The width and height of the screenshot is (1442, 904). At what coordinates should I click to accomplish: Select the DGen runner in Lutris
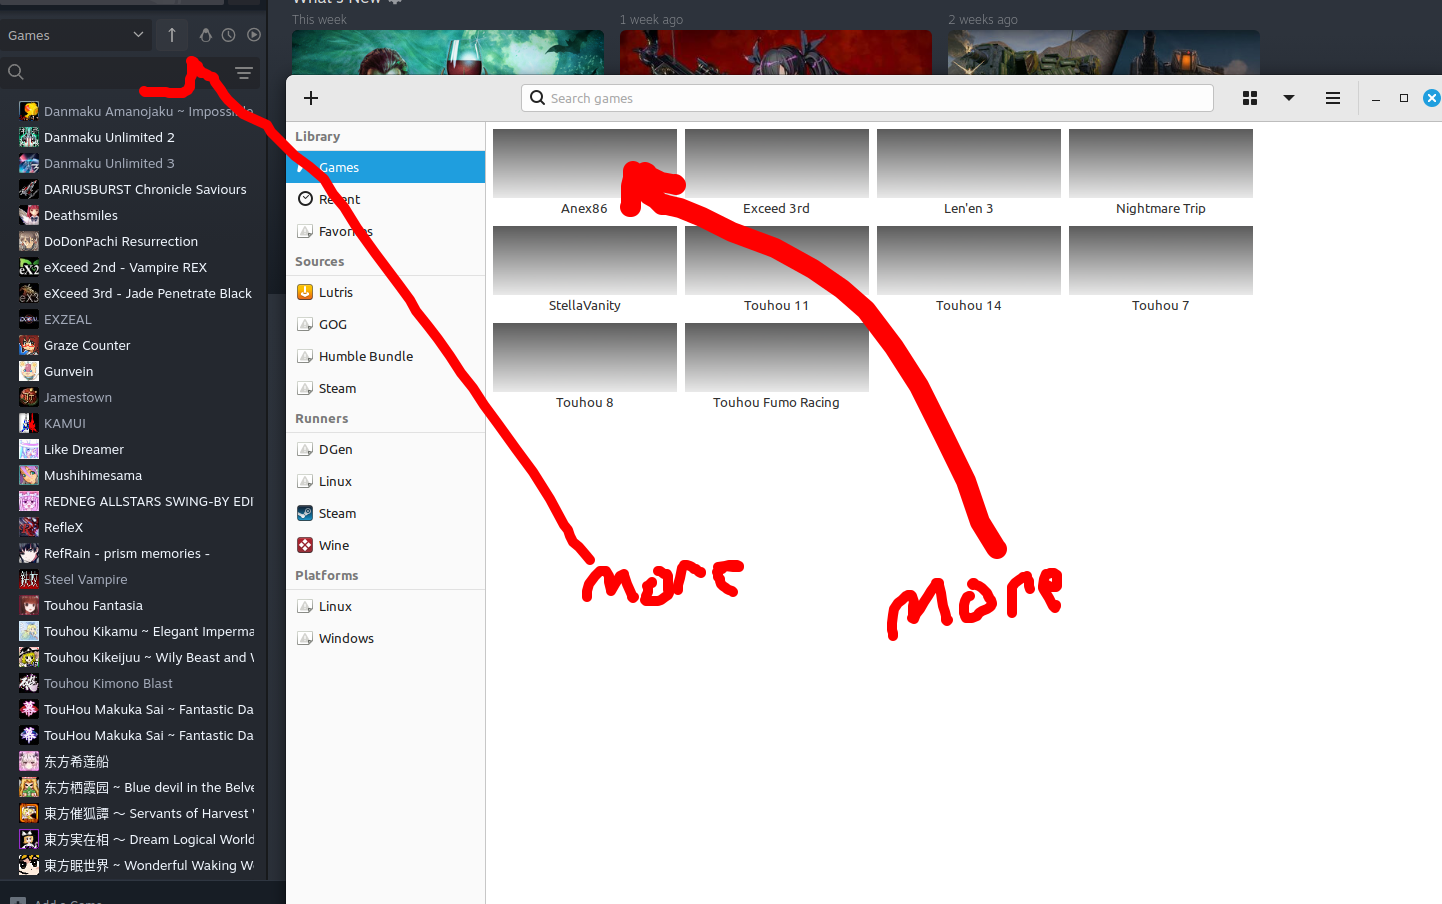coord(385,449)
